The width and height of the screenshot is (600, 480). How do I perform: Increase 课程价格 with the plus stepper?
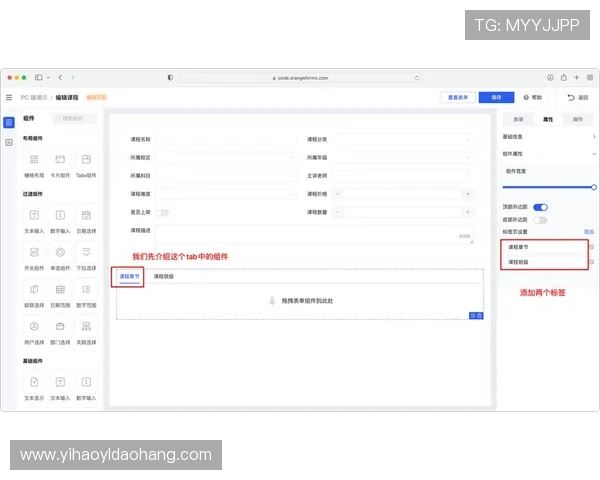click(468, 194)
